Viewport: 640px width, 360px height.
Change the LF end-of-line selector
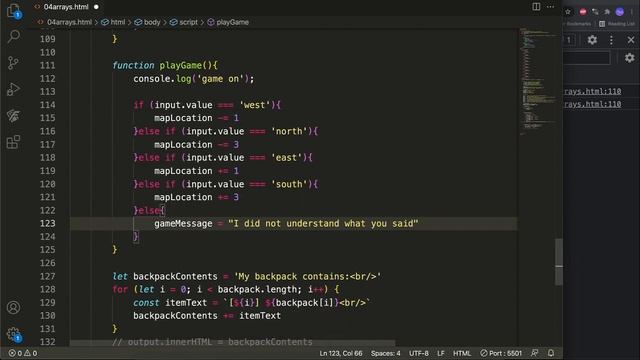441,353
